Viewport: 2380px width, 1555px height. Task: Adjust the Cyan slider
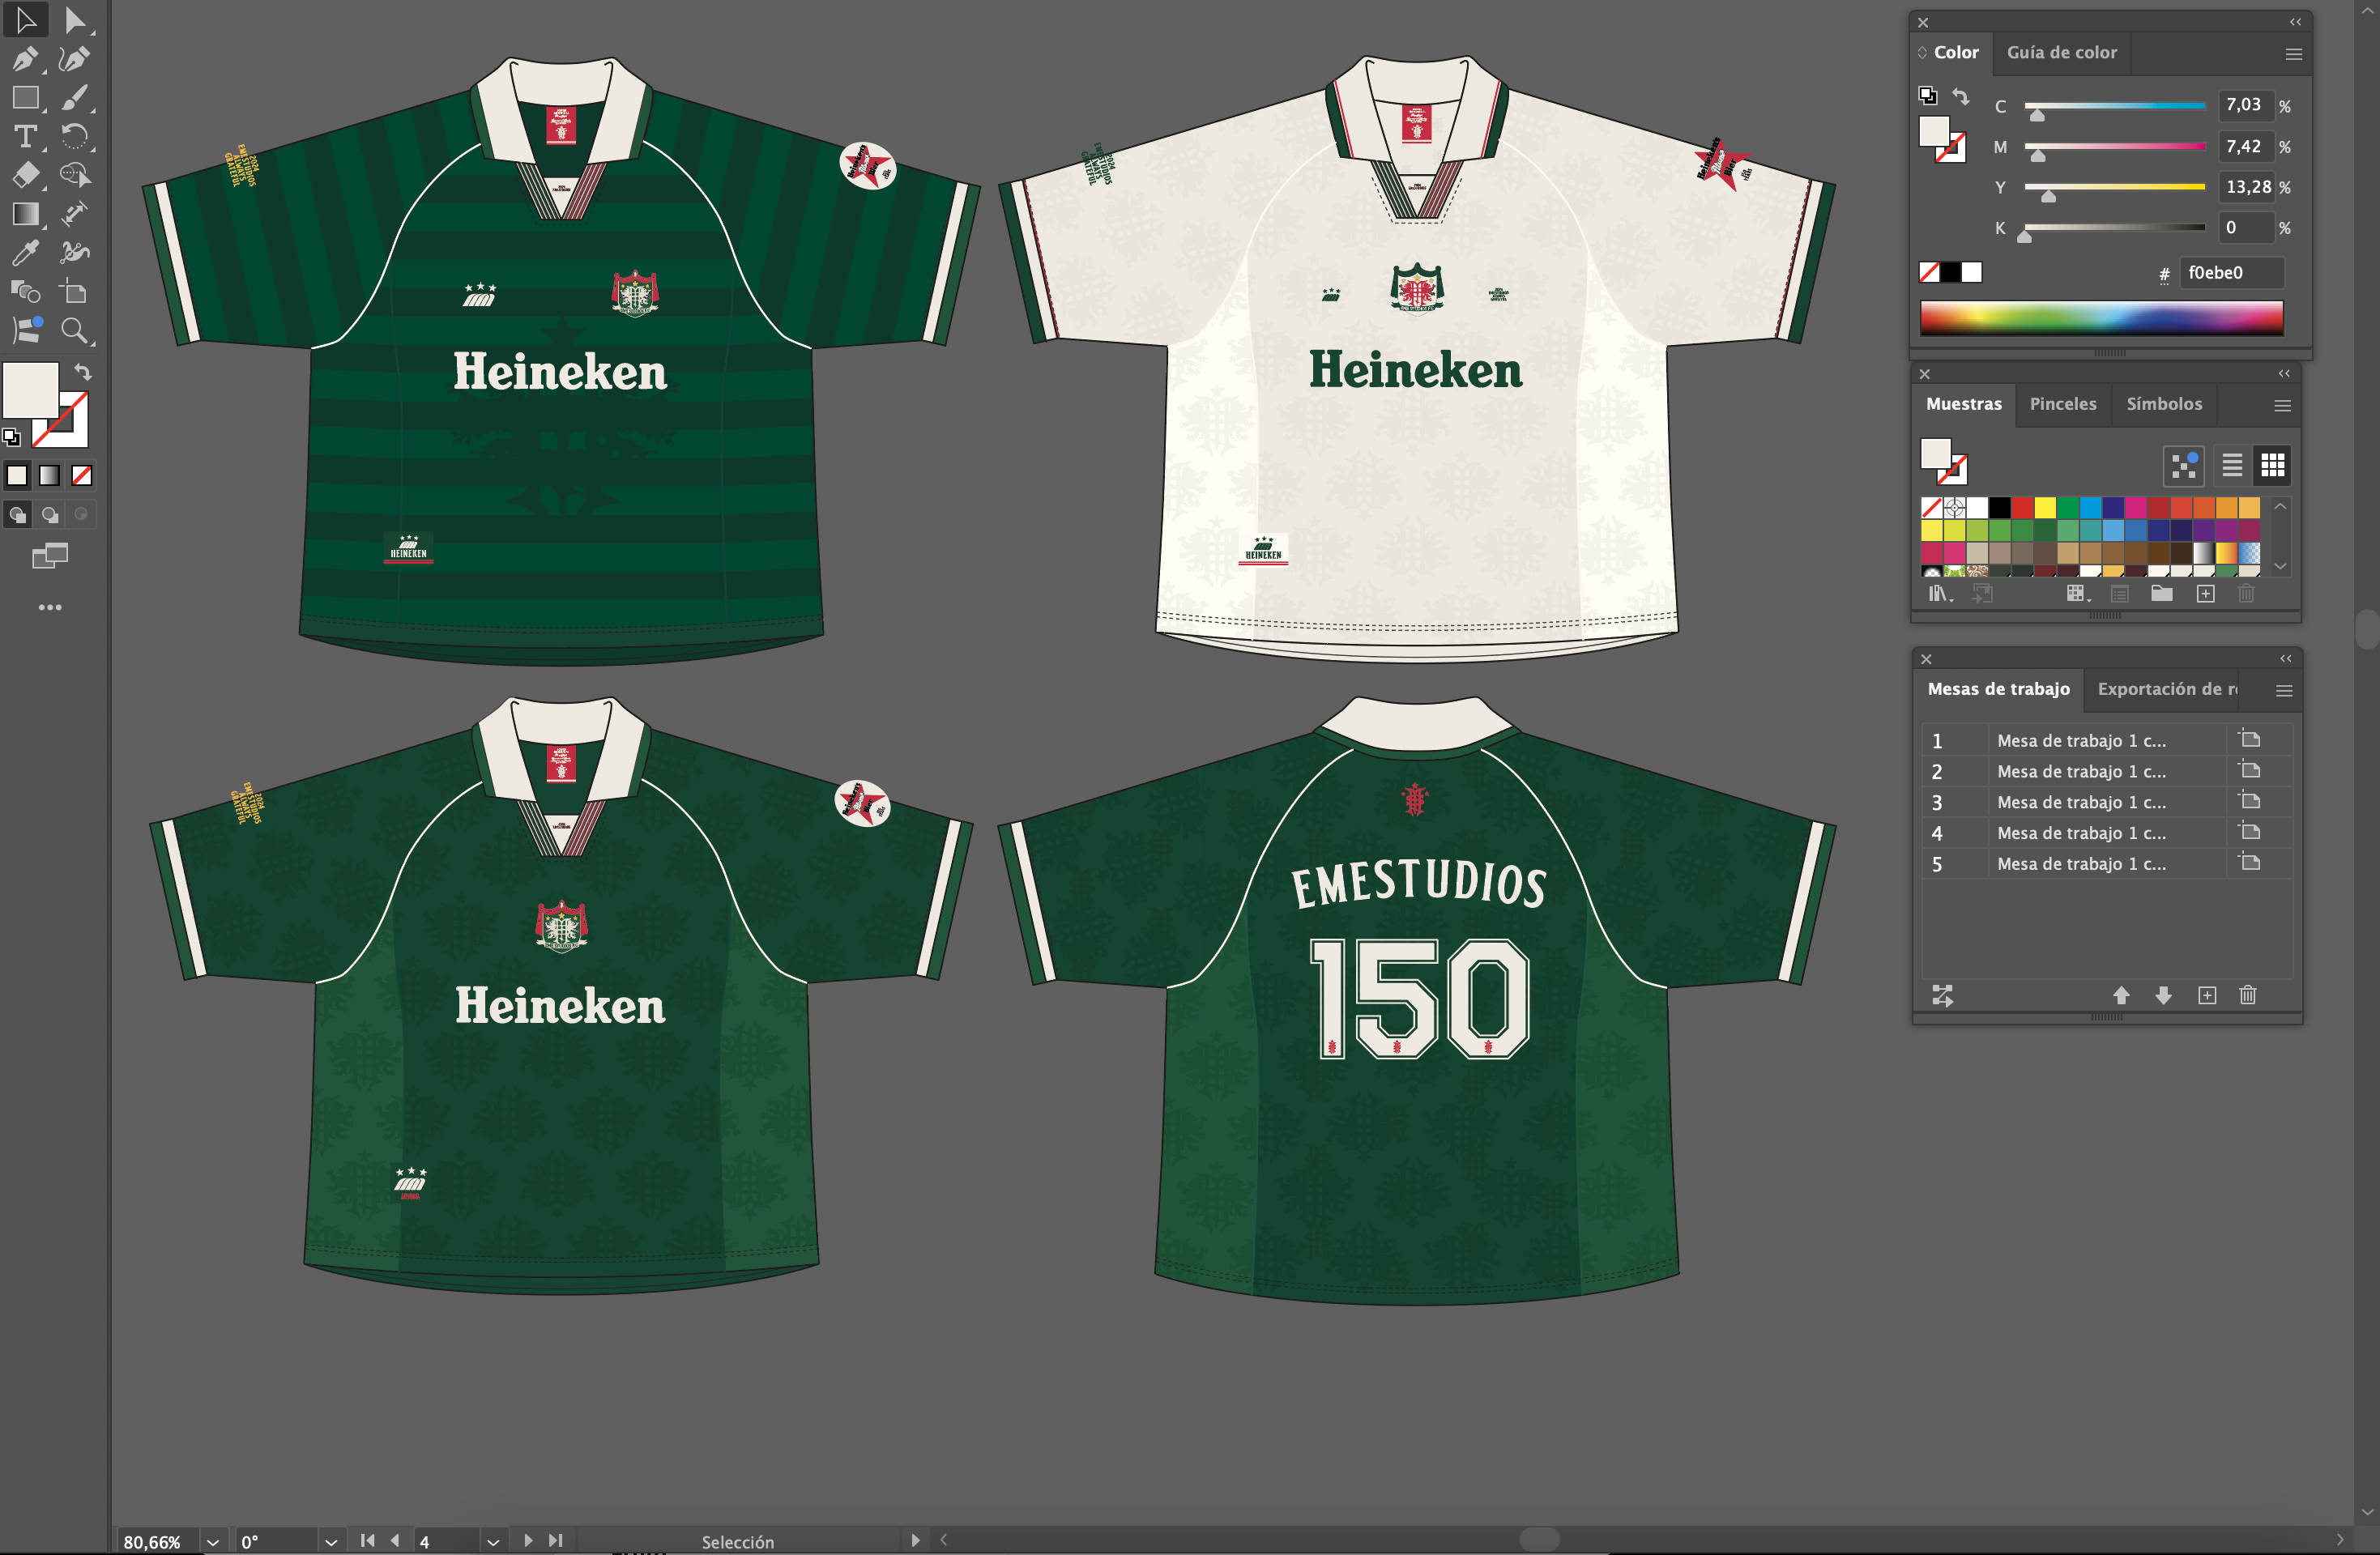[x=2036, y=115]
